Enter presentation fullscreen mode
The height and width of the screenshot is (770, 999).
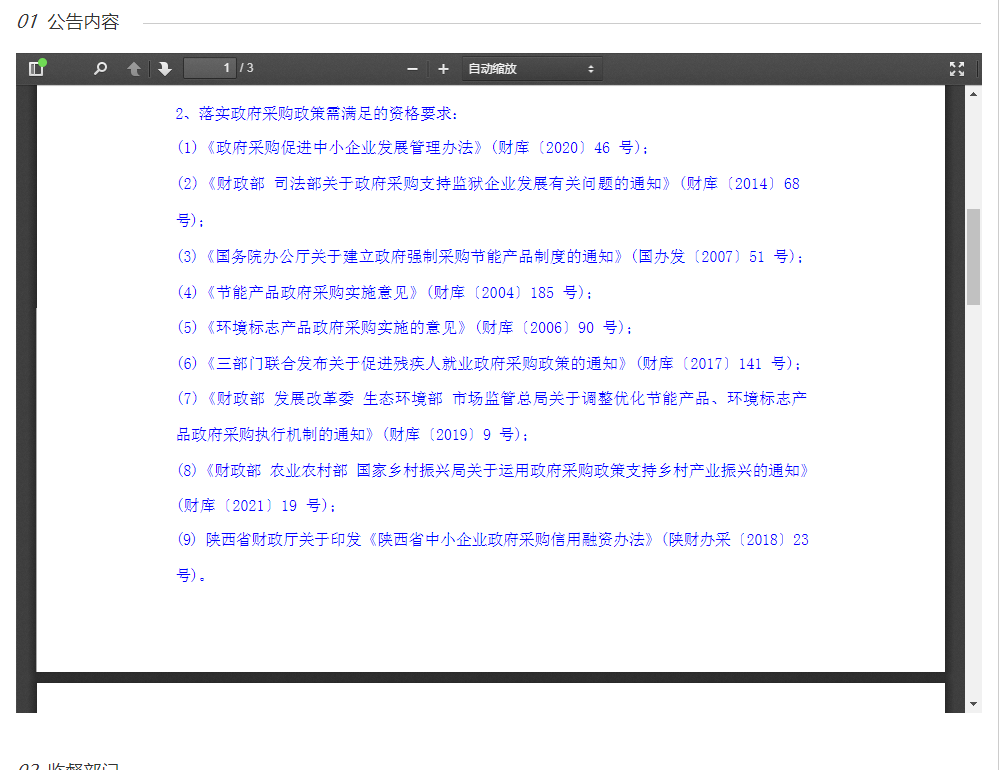[957, 69]
